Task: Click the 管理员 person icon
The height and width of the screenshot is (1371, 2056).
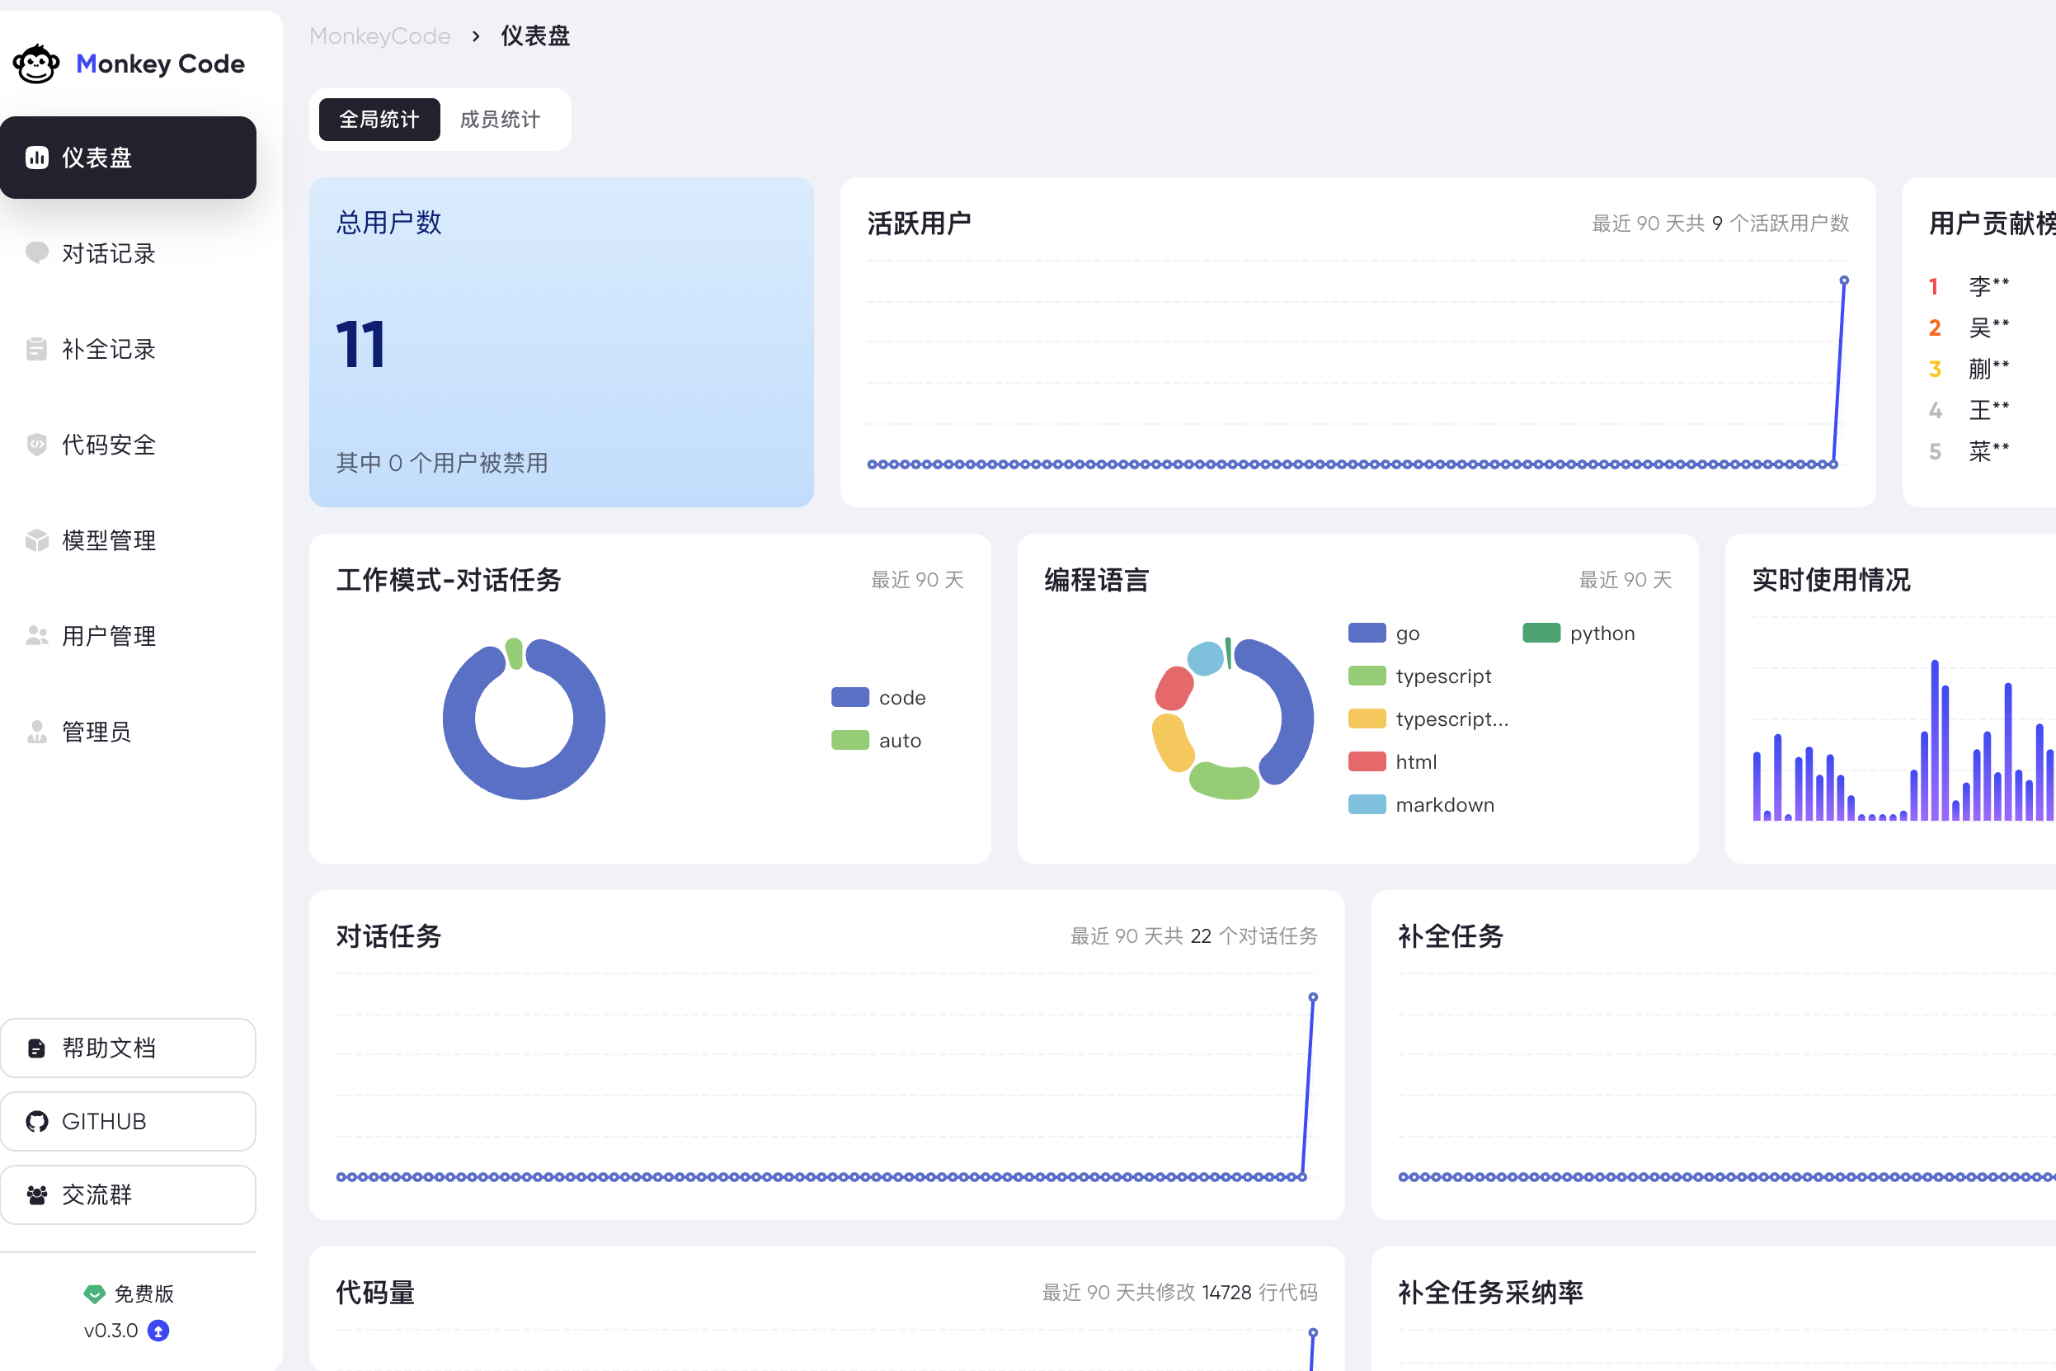Action: click(x=37, y=732)
